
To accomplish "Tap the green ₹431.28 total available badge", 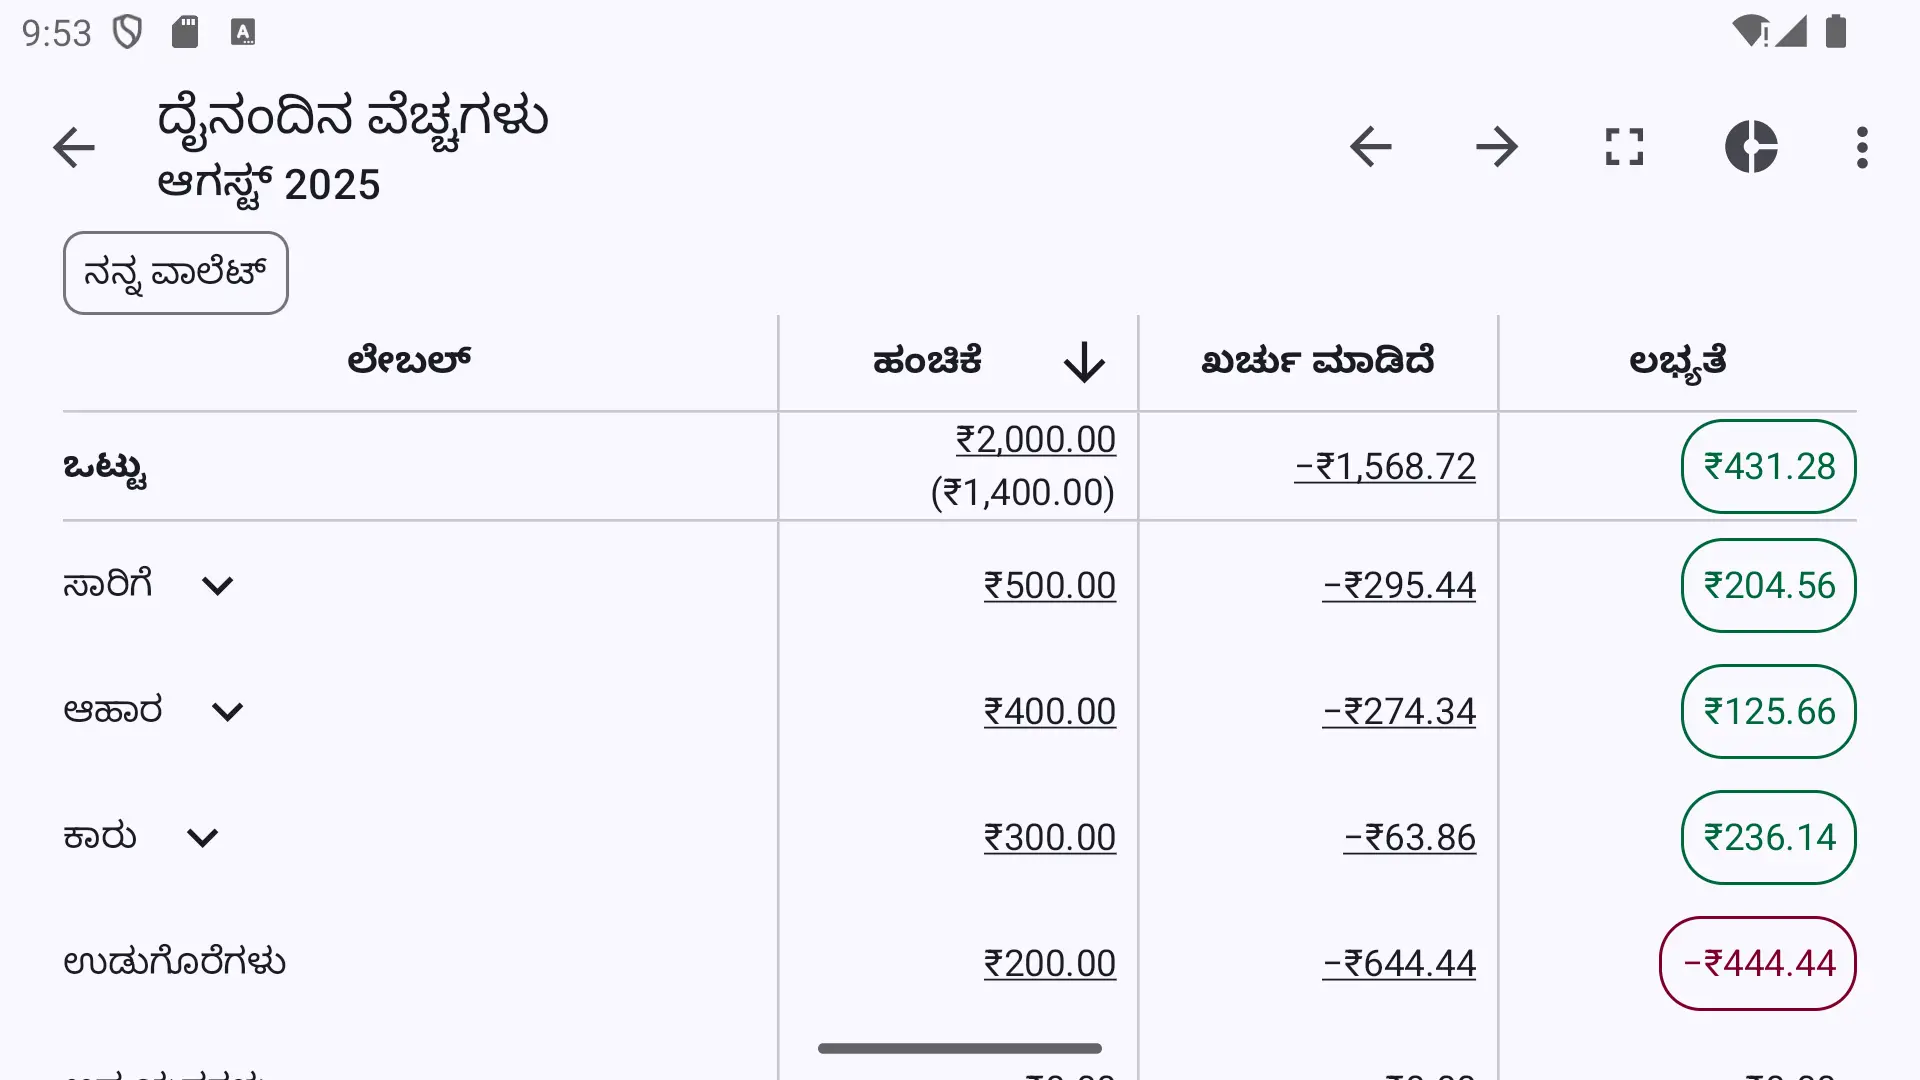I will [x=1769, y=467].
